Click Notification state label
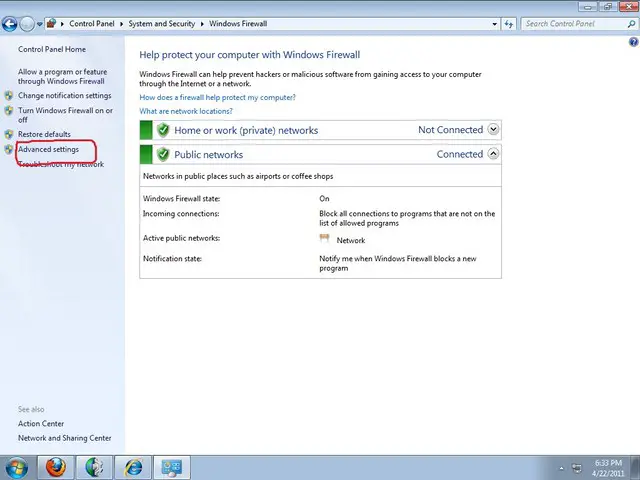The height and width of the screenshot is (480, 640). (x=172, y=259)
